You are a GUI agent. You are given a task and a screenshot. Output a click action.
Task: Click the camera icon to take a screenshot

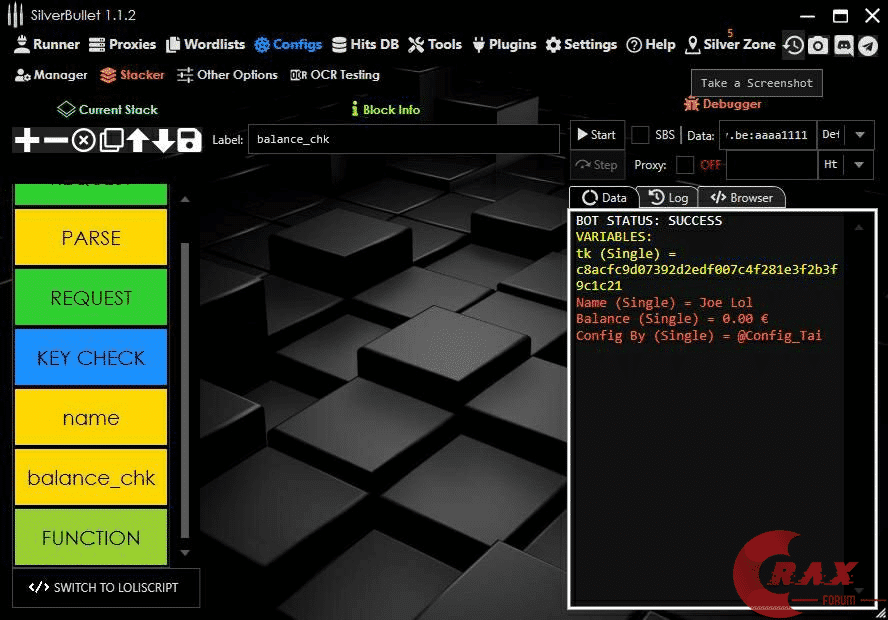[818, 45]
